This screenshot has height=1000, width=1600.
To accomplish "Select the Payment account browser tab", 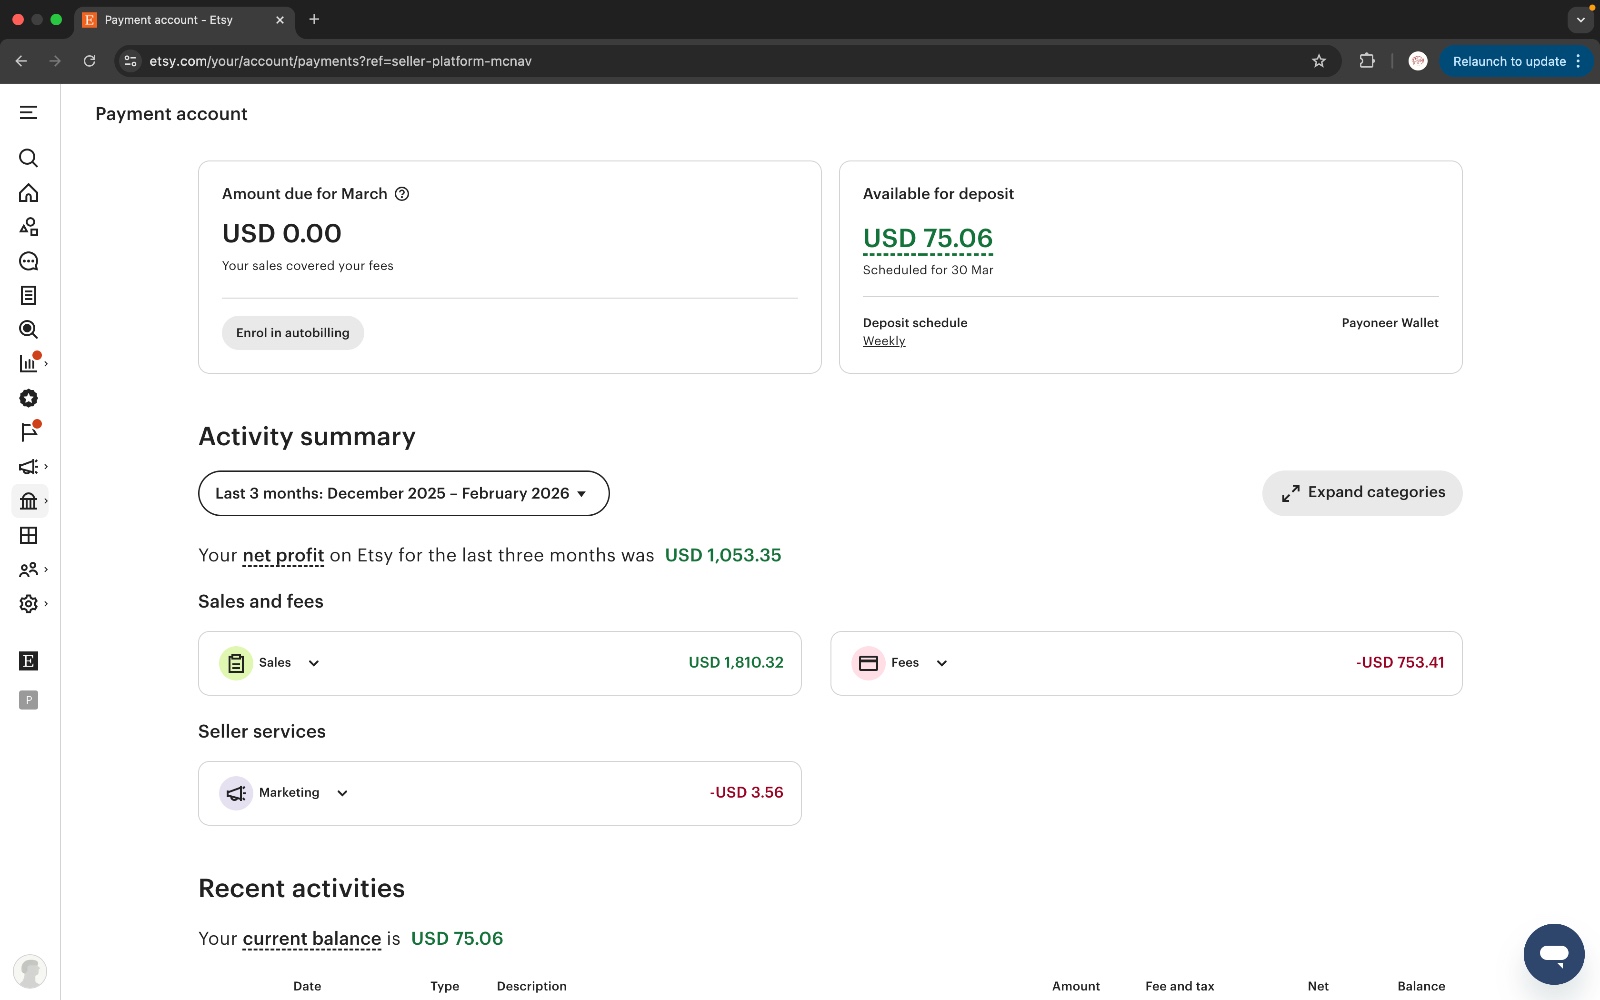I will (170, 20).
